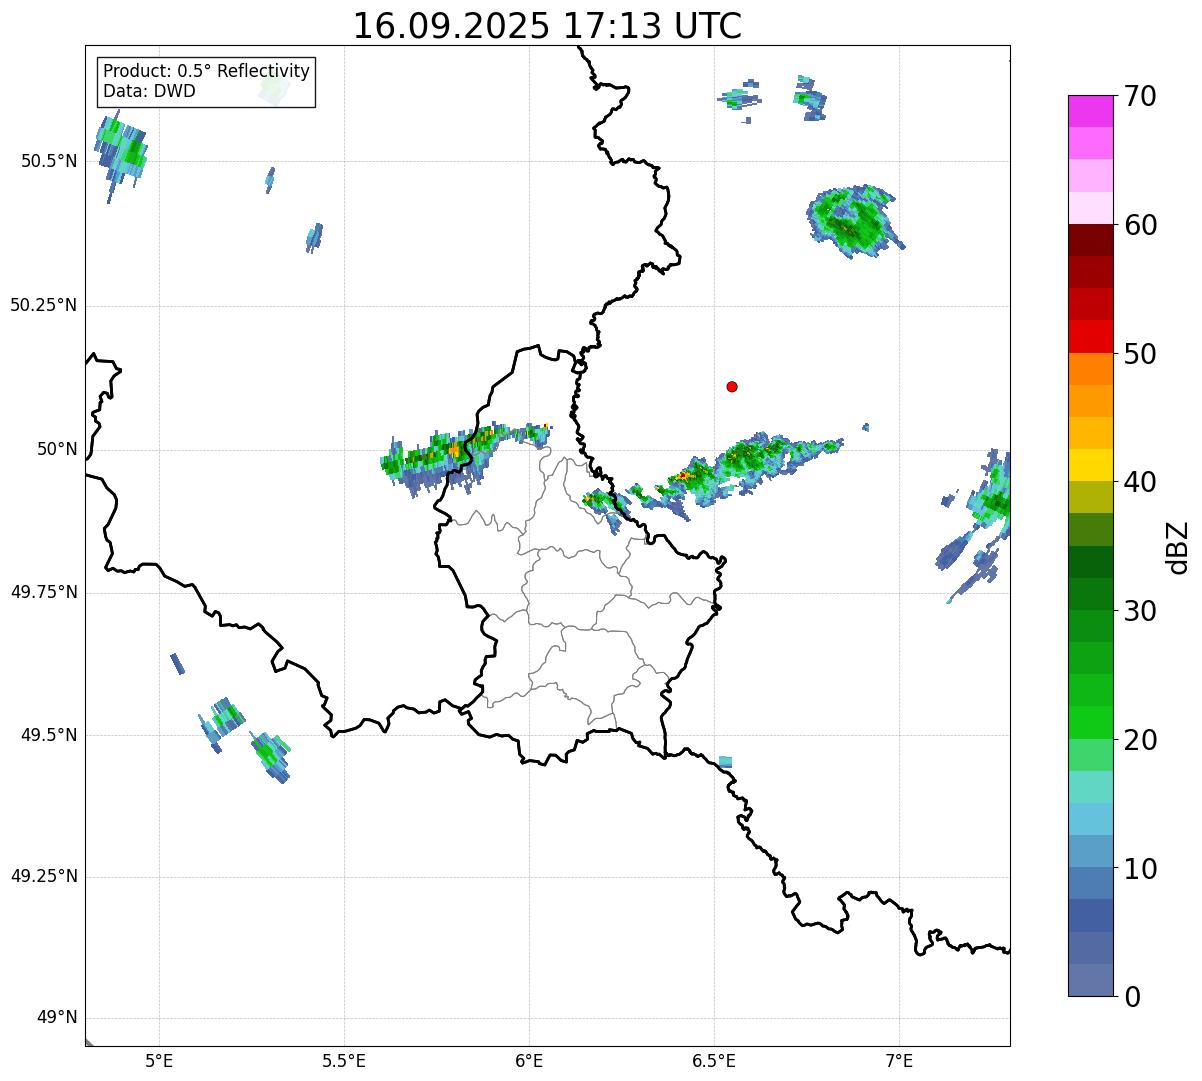The image size is (1202, 1081).
Task: Click the title "16.09.2025 17:13 UTC"
Action: coord(547,26)
